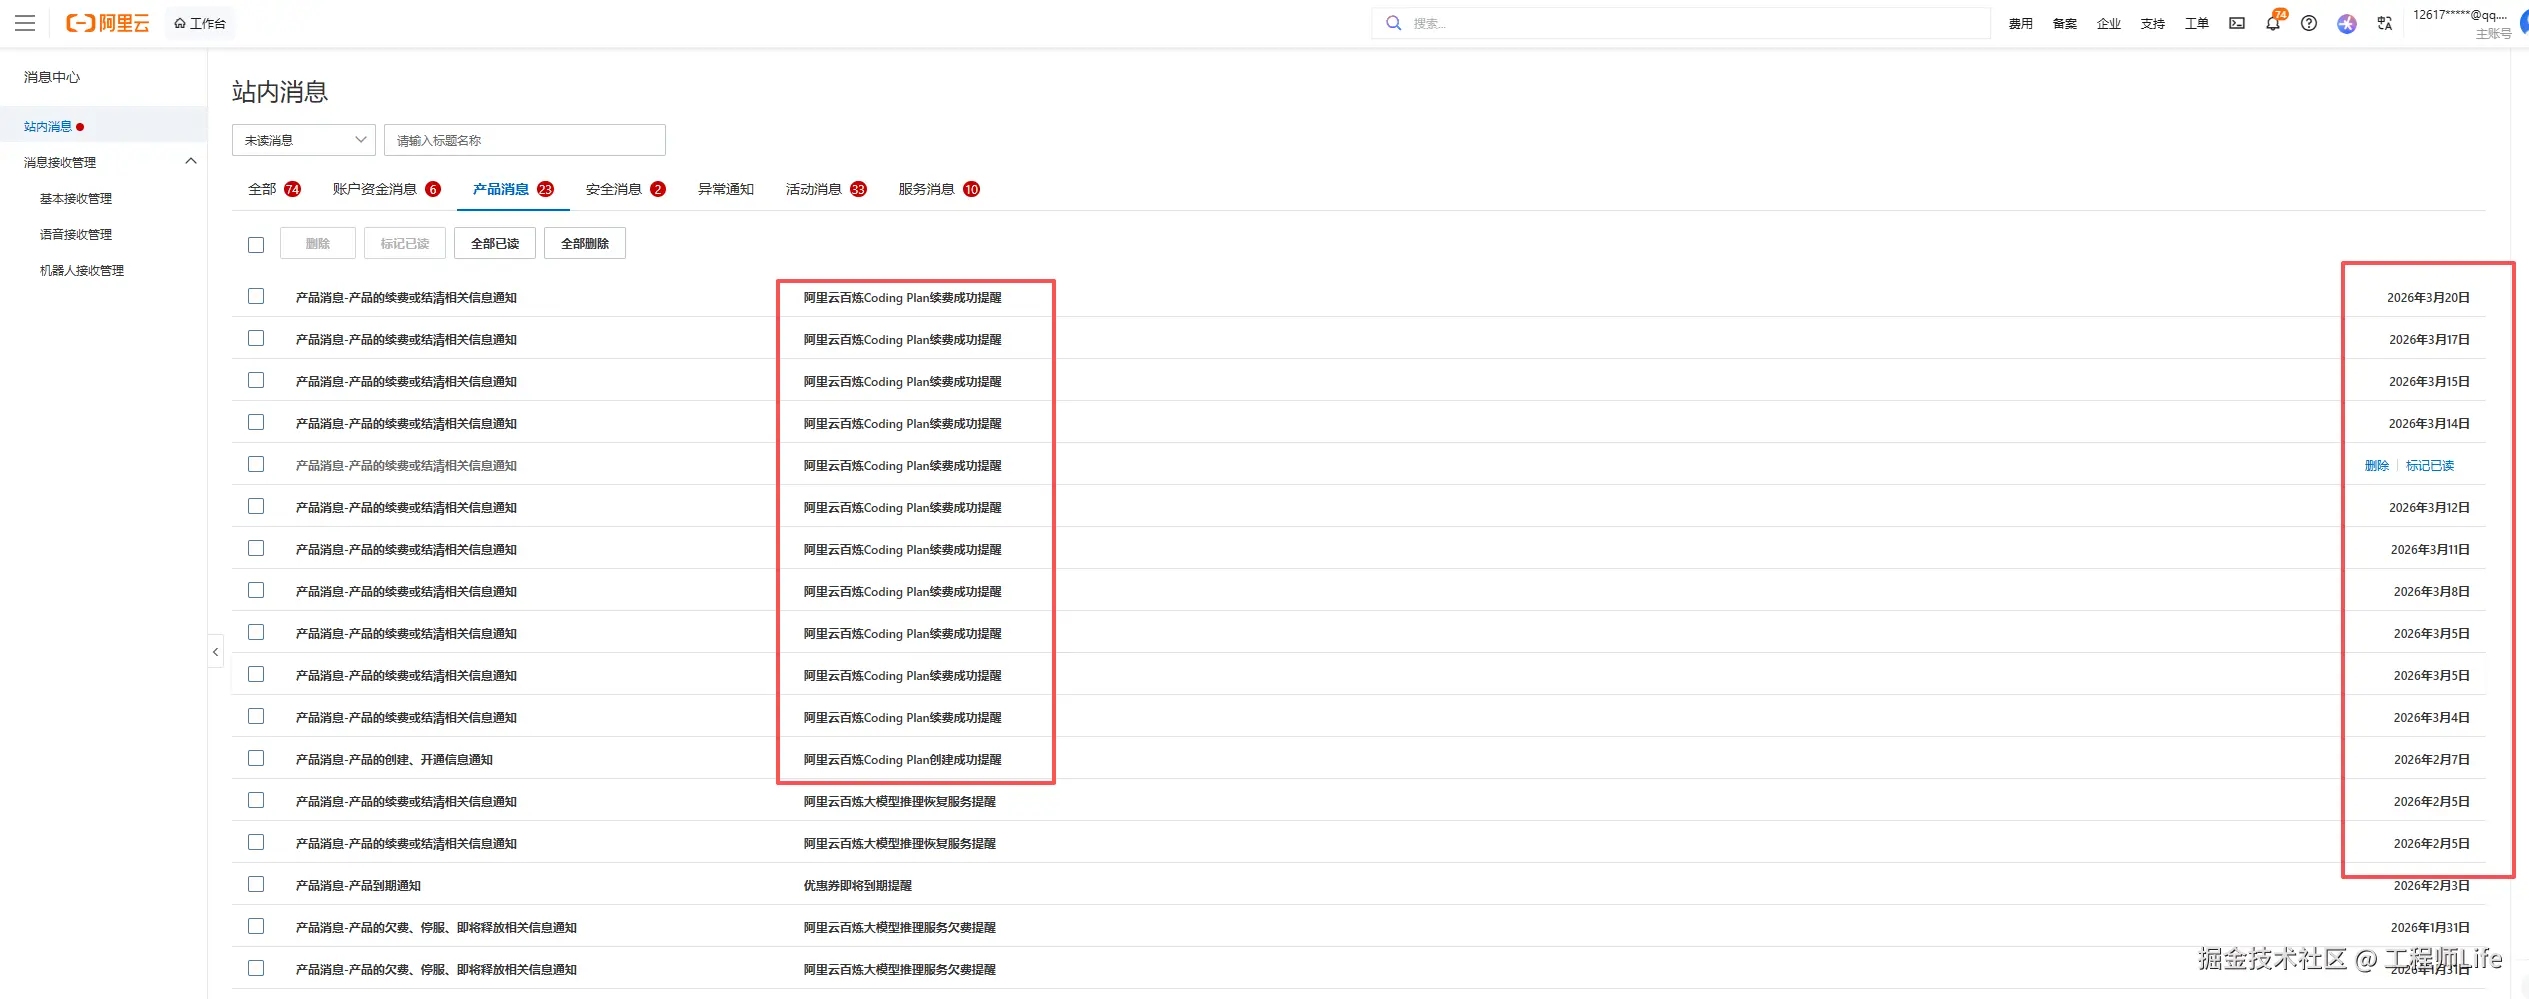Go to 工作台 home shortcut

[x=200, y=23]
